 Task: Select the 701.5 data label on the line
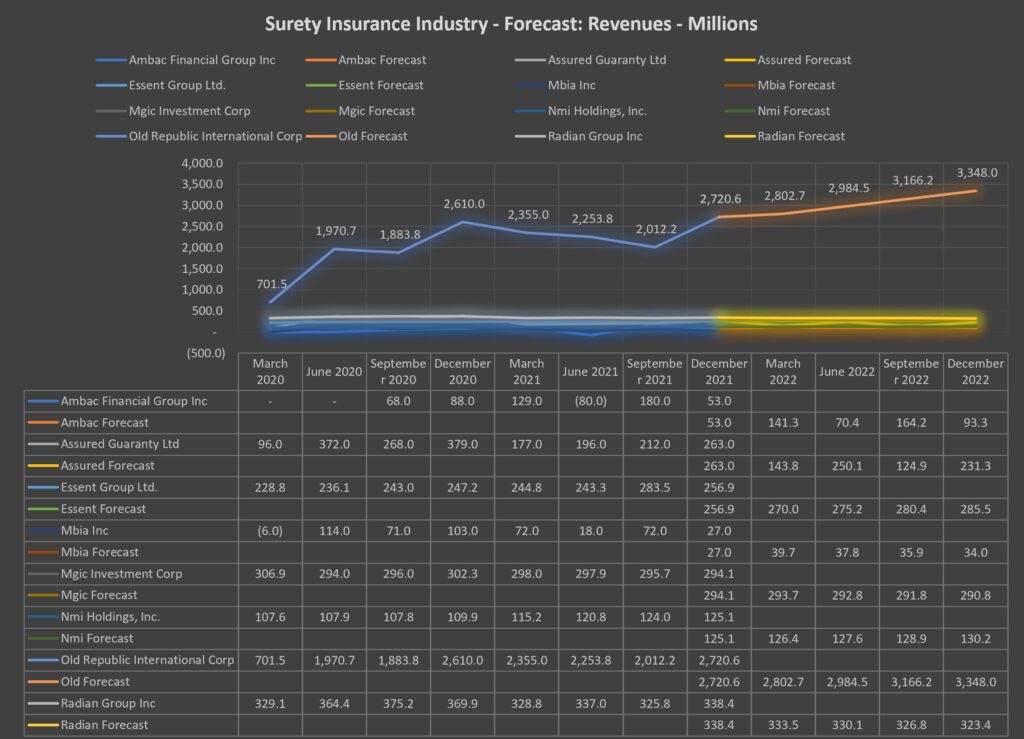click(x=271, y=284)
